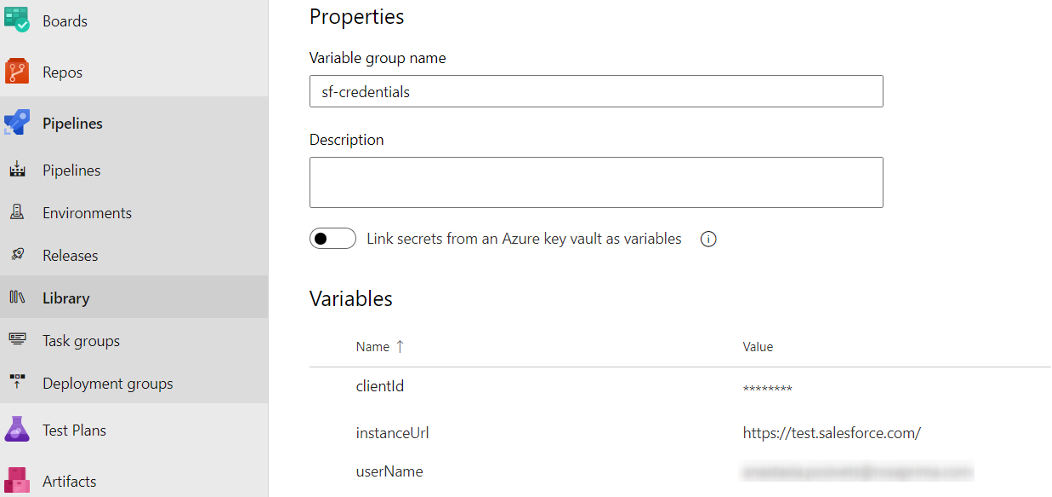
Task: Open the Task groups icon
Action: coord(17,340)
